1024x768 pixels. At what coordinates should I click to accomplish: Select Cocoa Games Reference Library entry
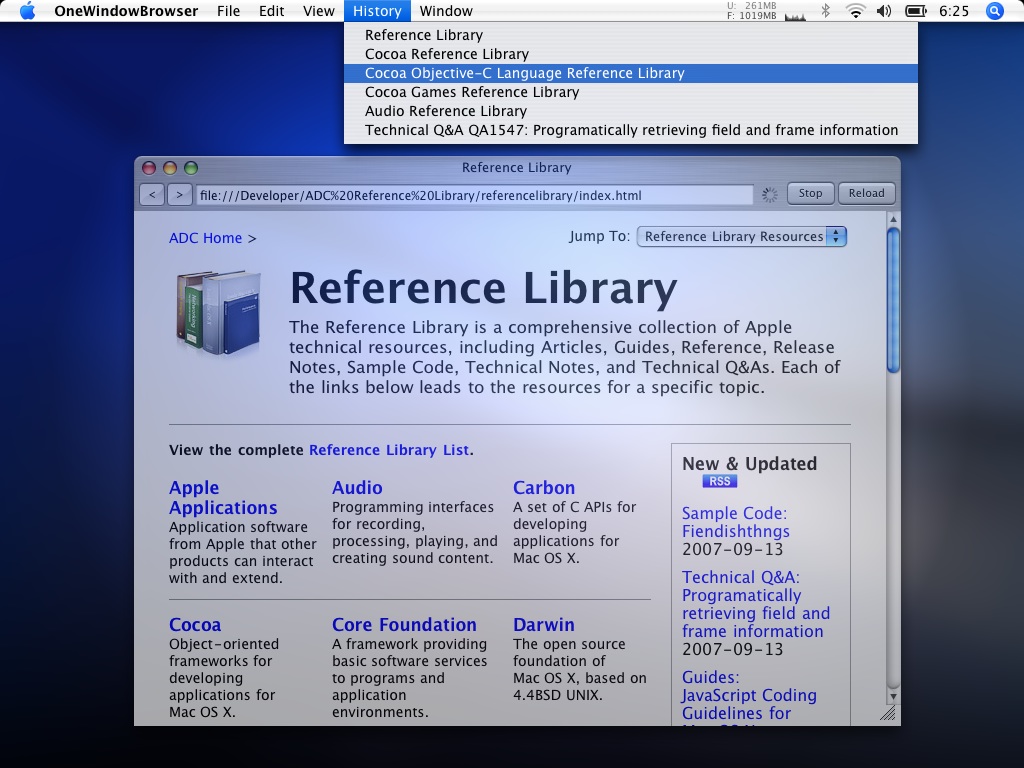(631, 92)
